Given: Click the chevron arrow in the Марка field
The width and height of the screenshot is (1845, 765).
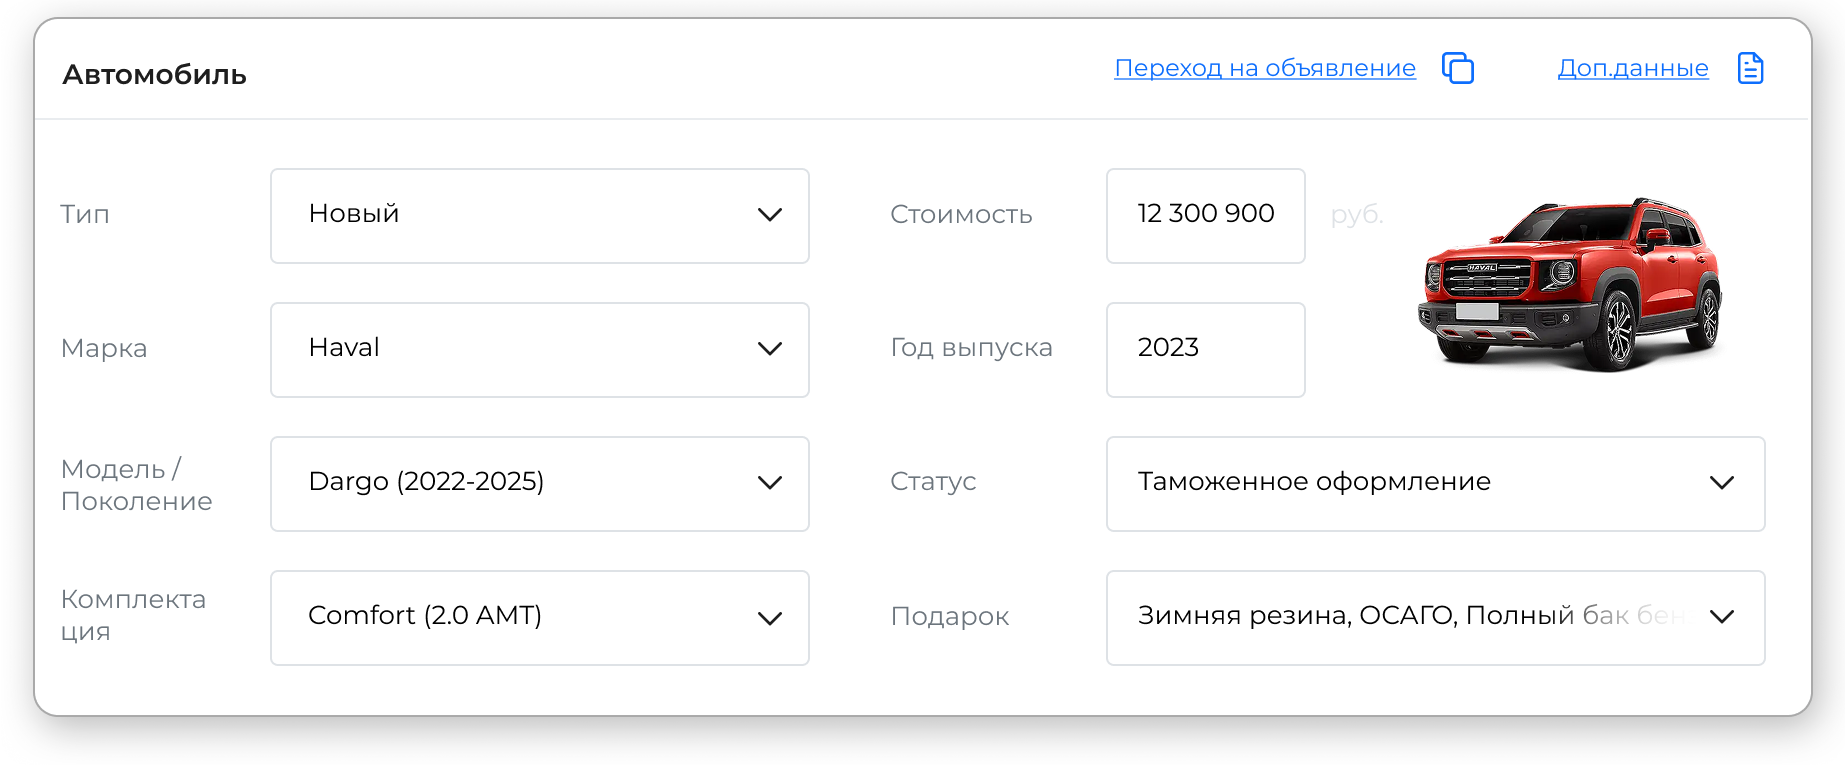Looking at the screenshot, I should (x=769, y=349).
